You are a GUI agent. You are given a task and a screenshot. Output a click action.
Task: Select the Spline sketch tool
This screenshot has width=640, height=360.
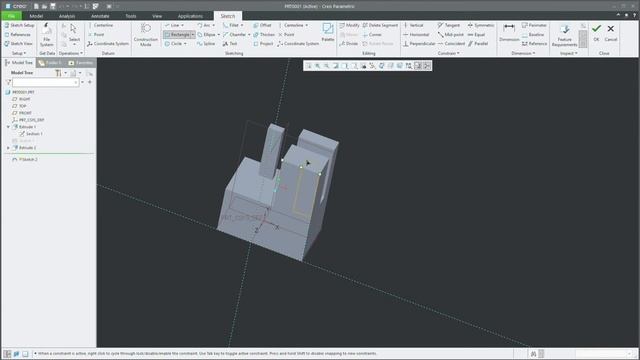click(x=206, y=44)
